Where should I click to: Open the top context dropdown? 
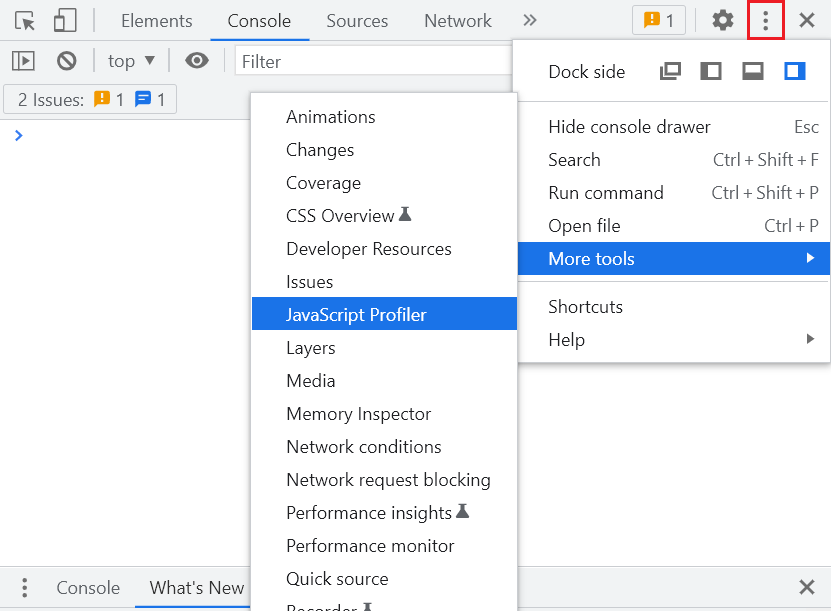tap(131, 61)
